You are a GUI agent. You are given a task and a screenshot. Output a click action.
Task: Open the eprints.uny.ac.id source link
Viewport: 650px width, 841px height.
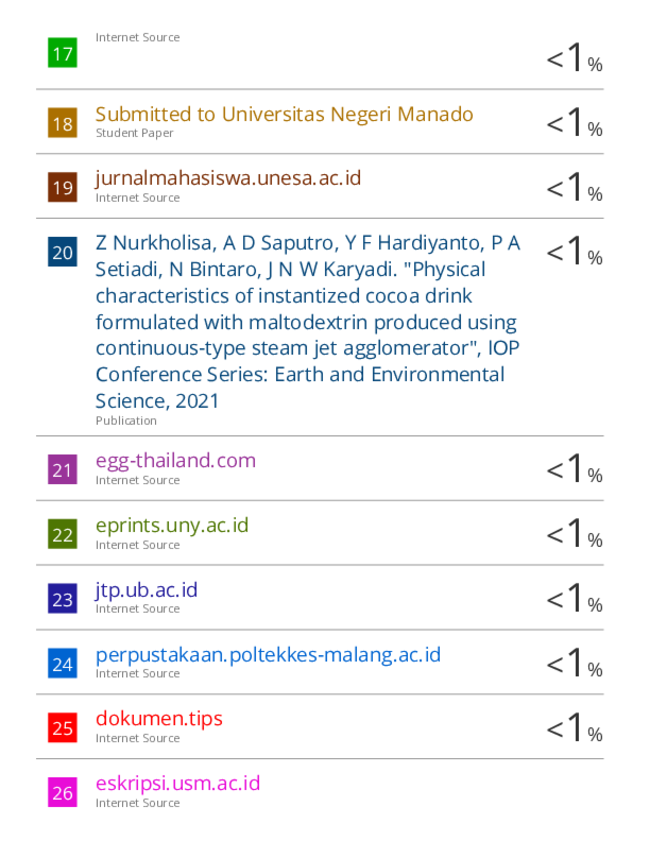(172, 526)
